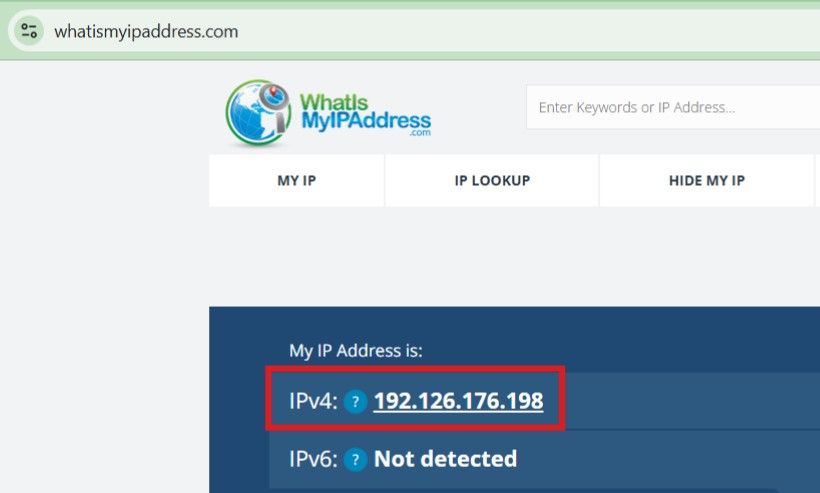Open the MY IP navigation tab
This screenshot has width=820, height=493.
click(297, 180)
